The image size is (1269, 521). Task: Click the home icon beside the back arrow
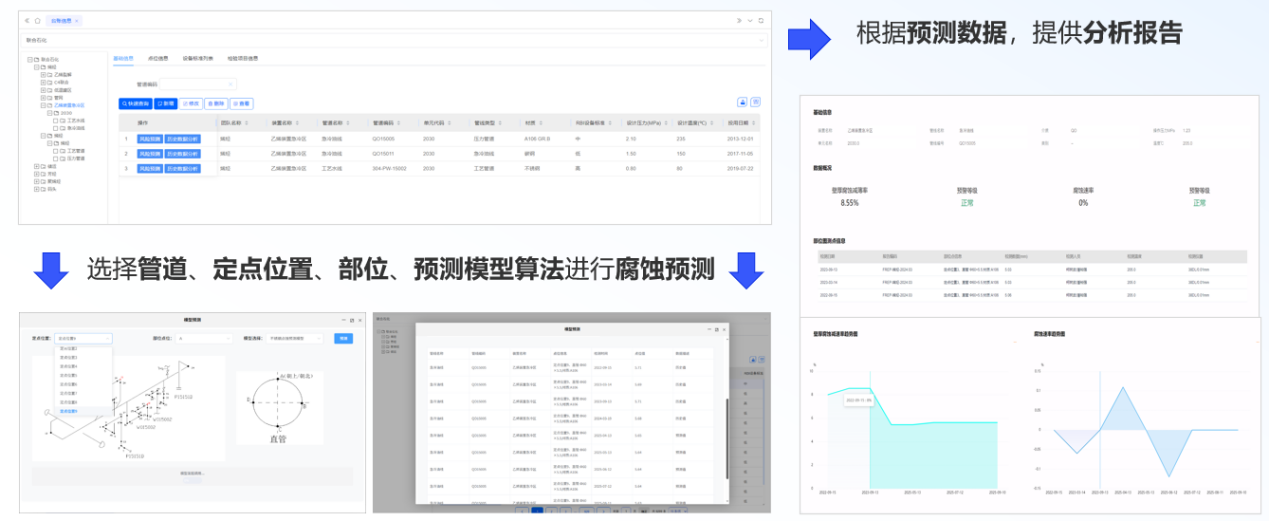coord(38,20)
